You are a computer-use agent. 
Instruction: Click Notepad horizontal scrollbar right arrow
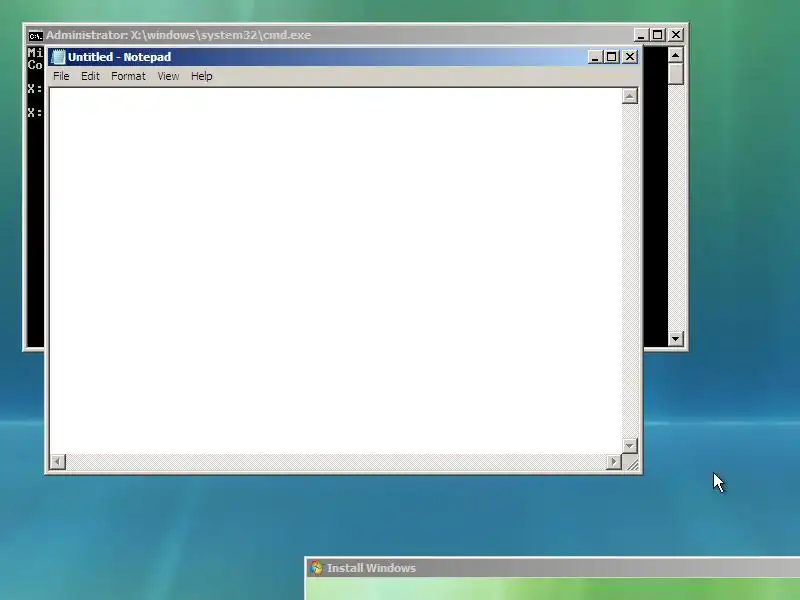[613, 462]
